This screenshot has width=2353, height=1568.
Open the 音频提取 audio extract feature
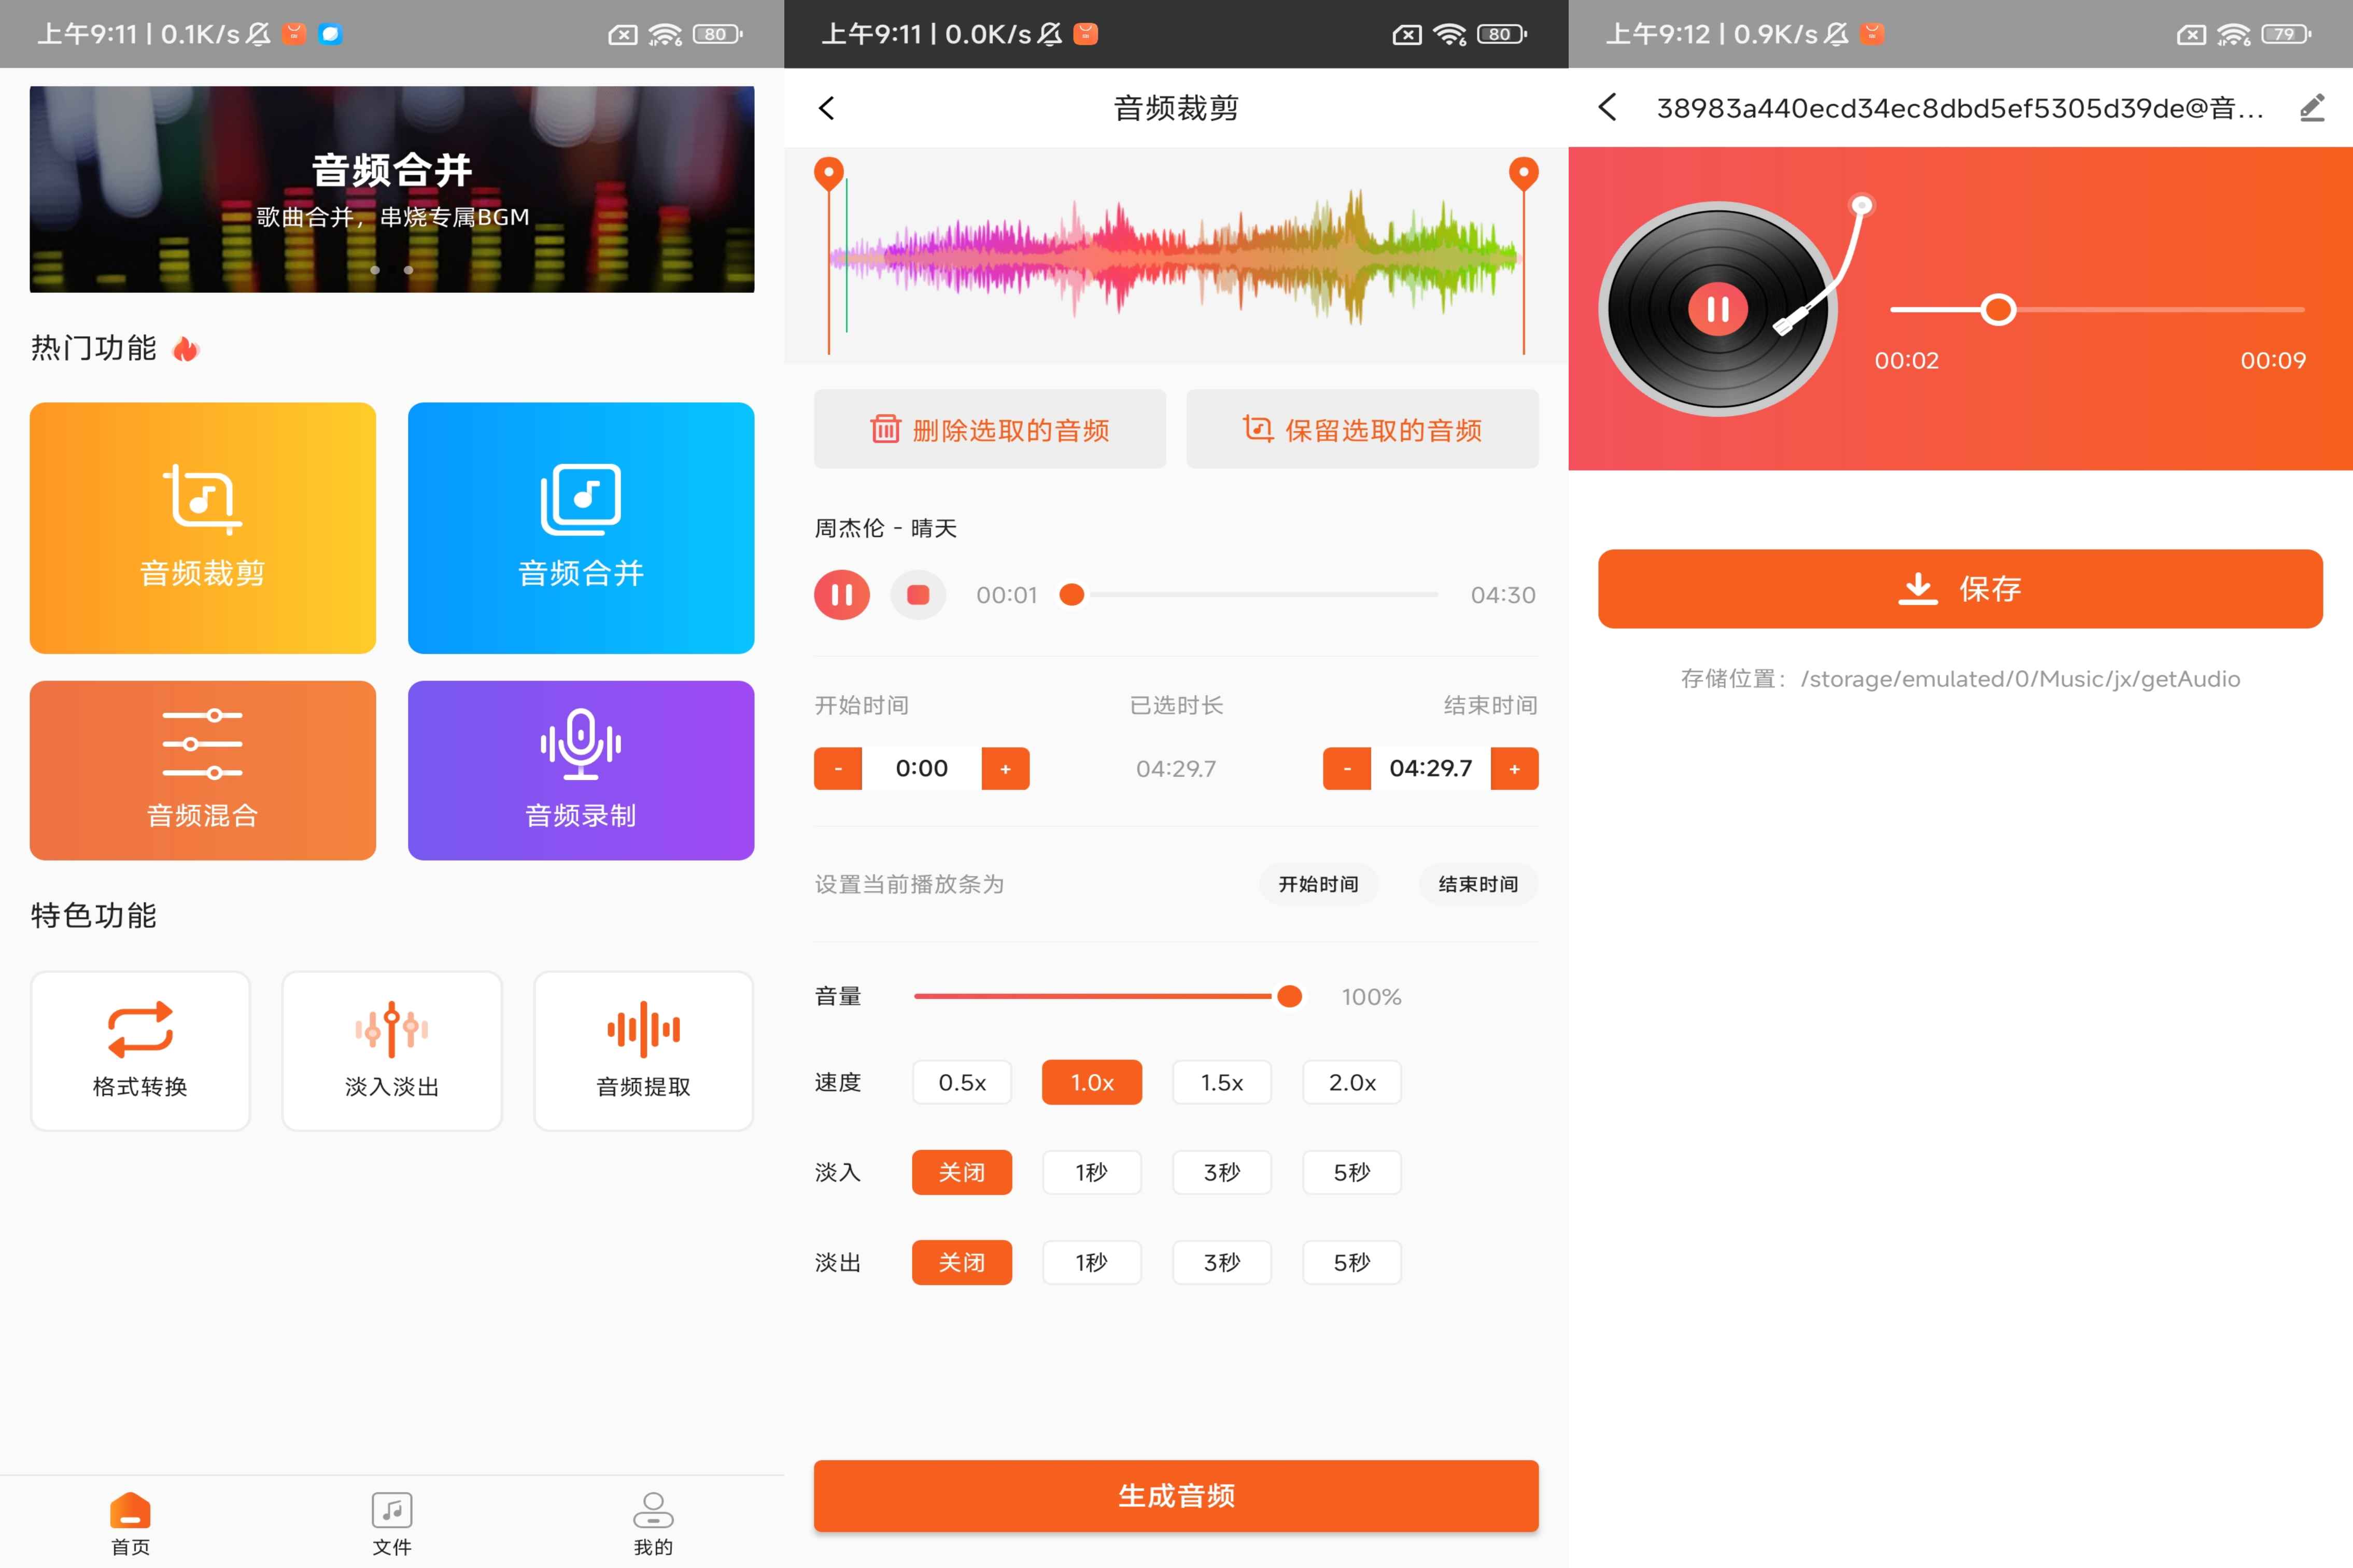coord(643,1050)
